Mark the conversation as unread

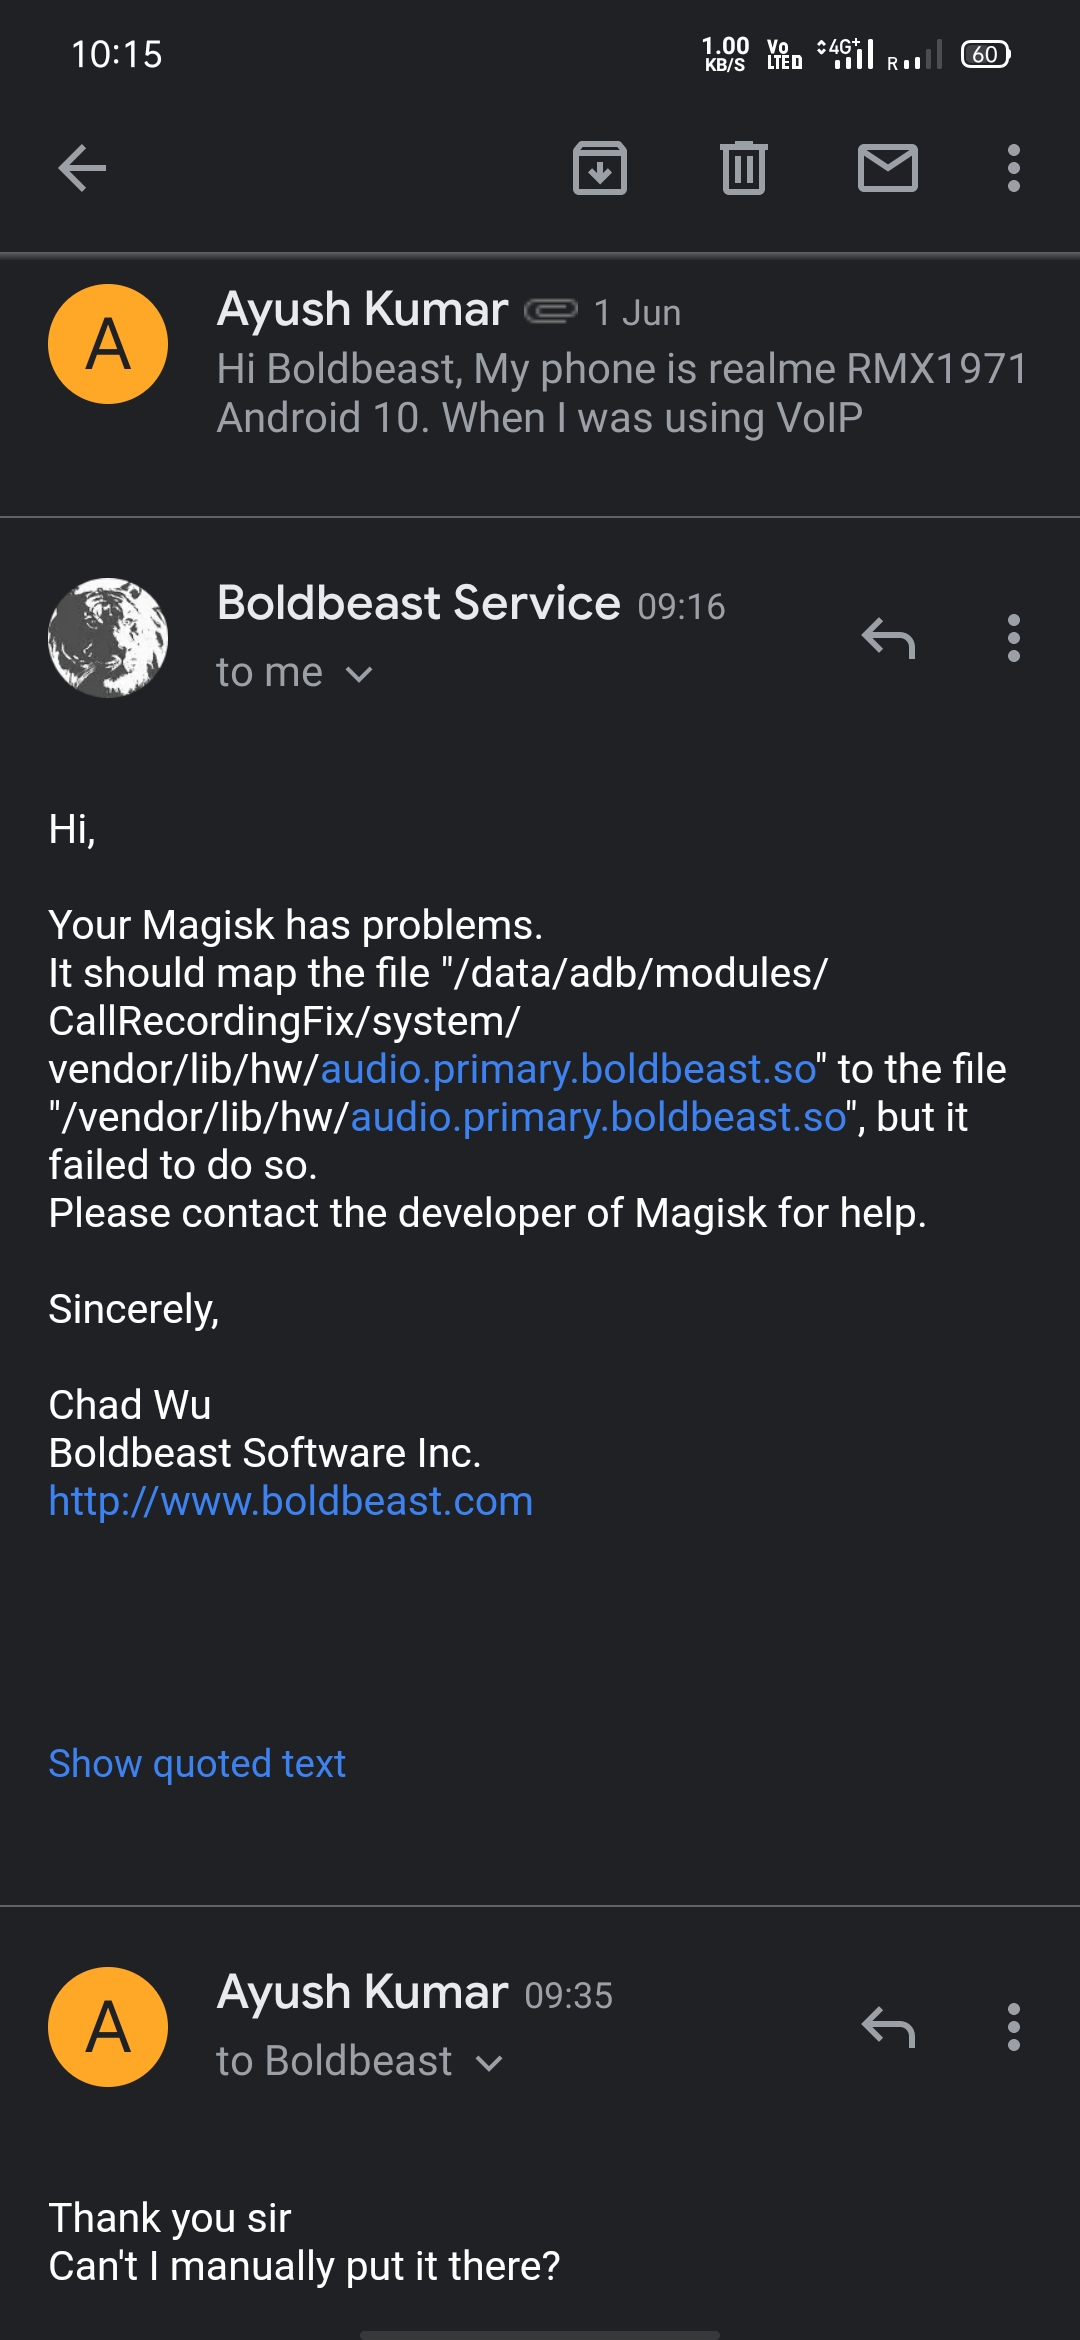[x=887, y=170]
